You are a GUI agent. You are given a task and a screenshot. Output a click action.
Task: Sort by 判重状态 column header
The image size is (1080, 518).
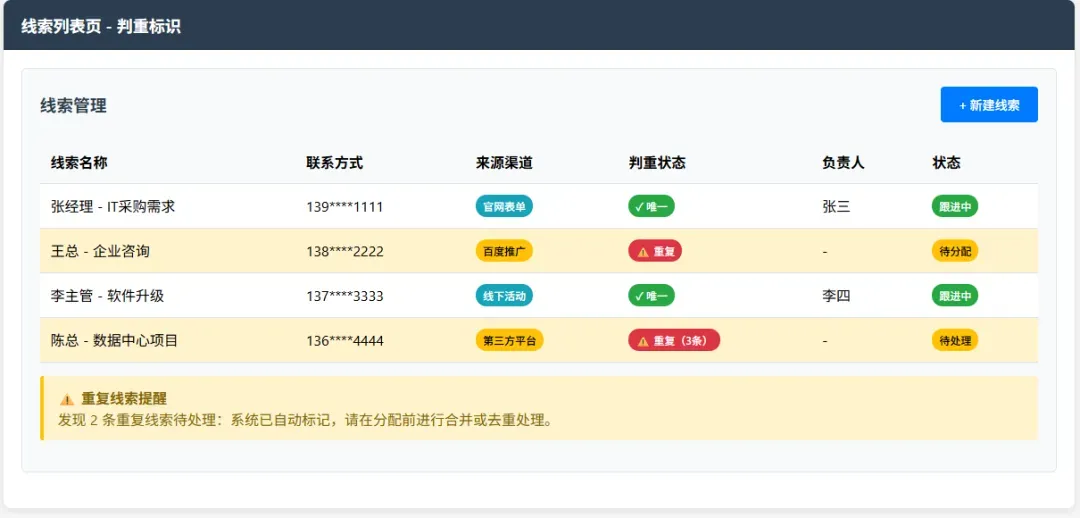(x=657, y=163)
